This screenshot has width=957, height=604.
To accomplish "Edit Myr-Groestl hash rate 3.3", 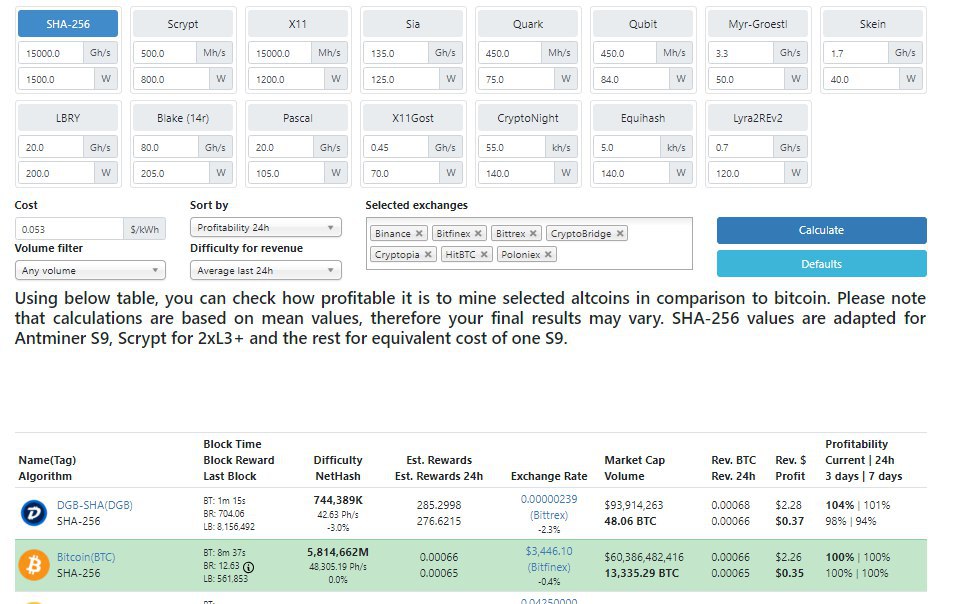I will (740, 53).
